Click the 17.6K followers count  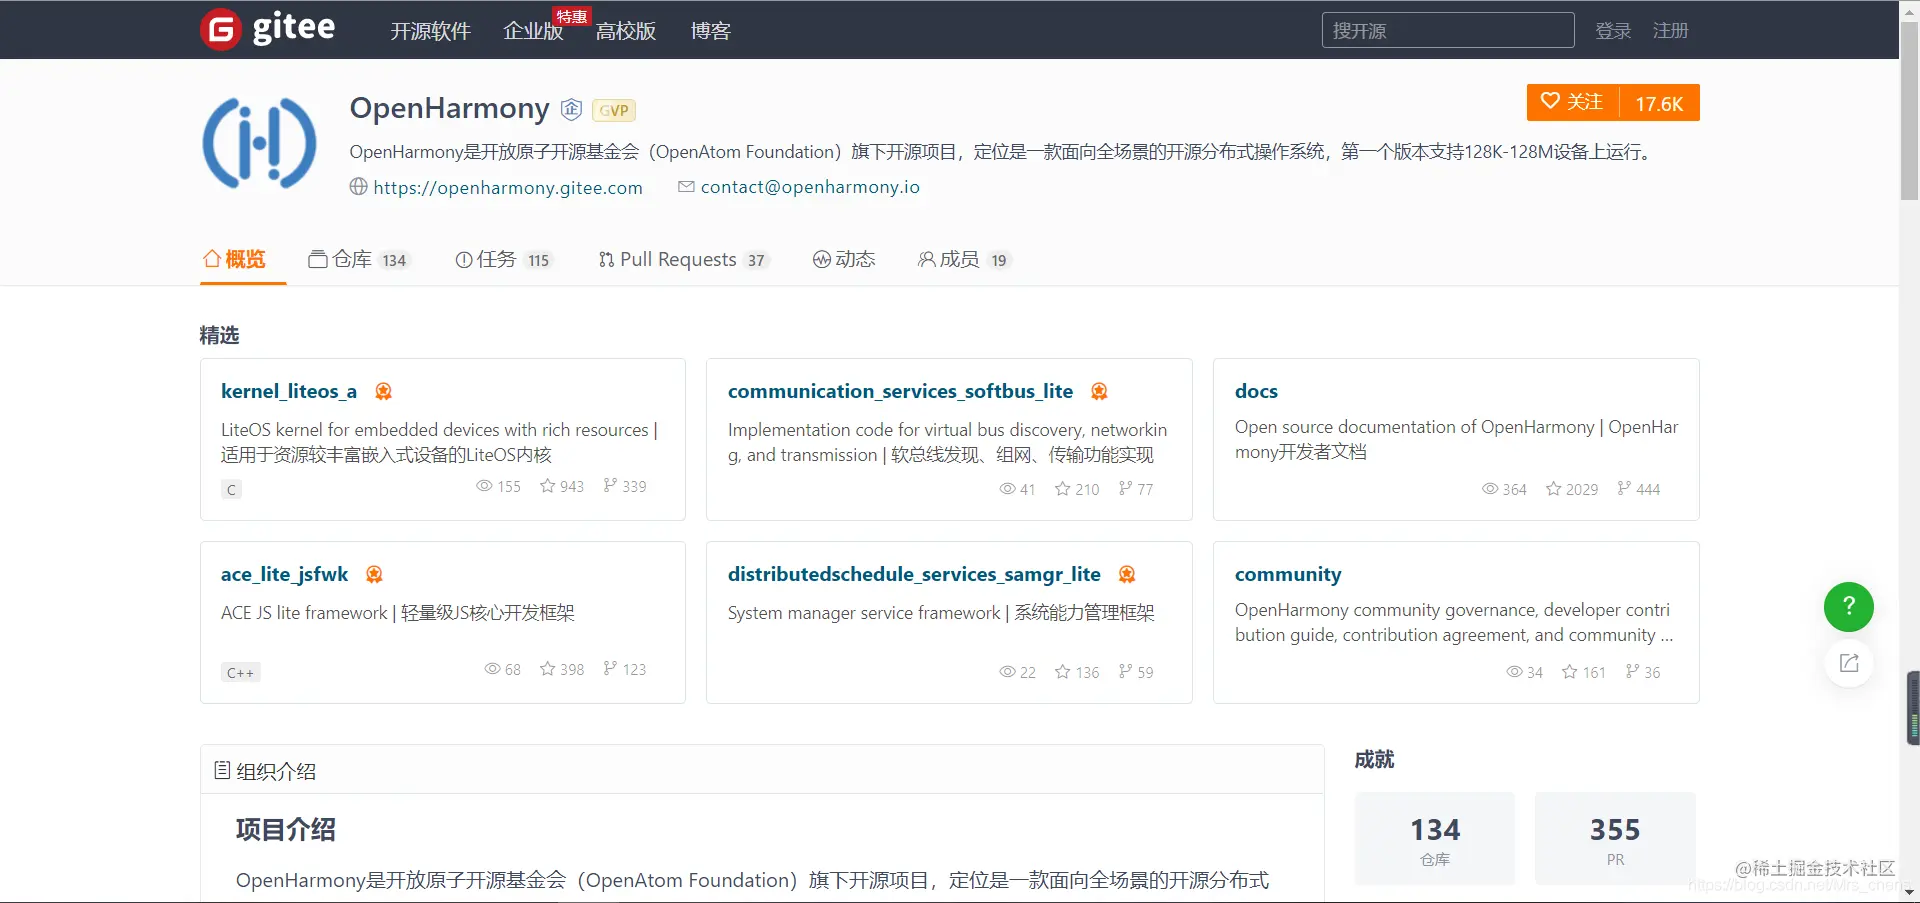coord(1659,103)
